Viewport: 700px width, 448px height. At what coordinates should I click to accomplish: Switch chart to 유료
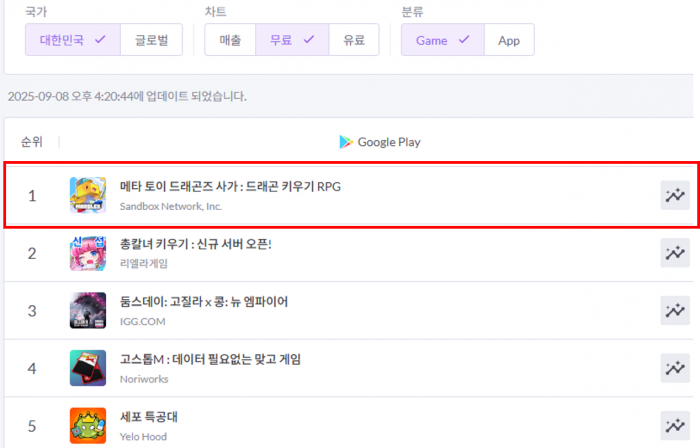[354, 40]
